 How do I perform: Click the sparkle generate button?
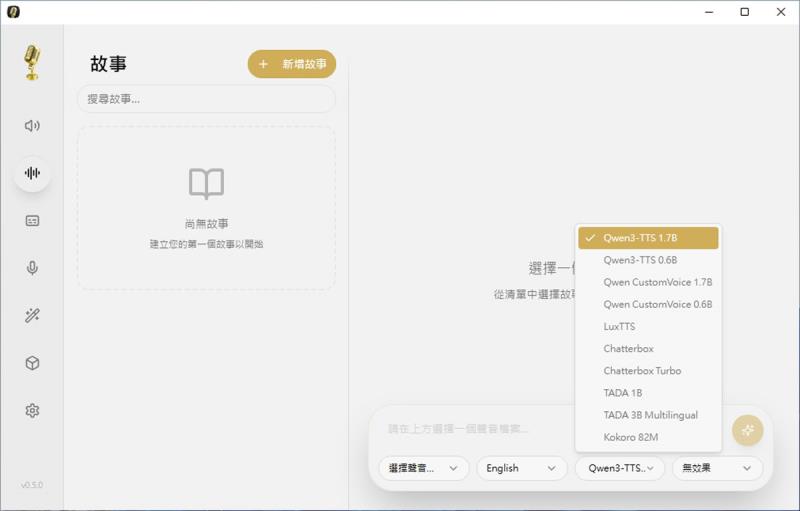pos(747,430)
